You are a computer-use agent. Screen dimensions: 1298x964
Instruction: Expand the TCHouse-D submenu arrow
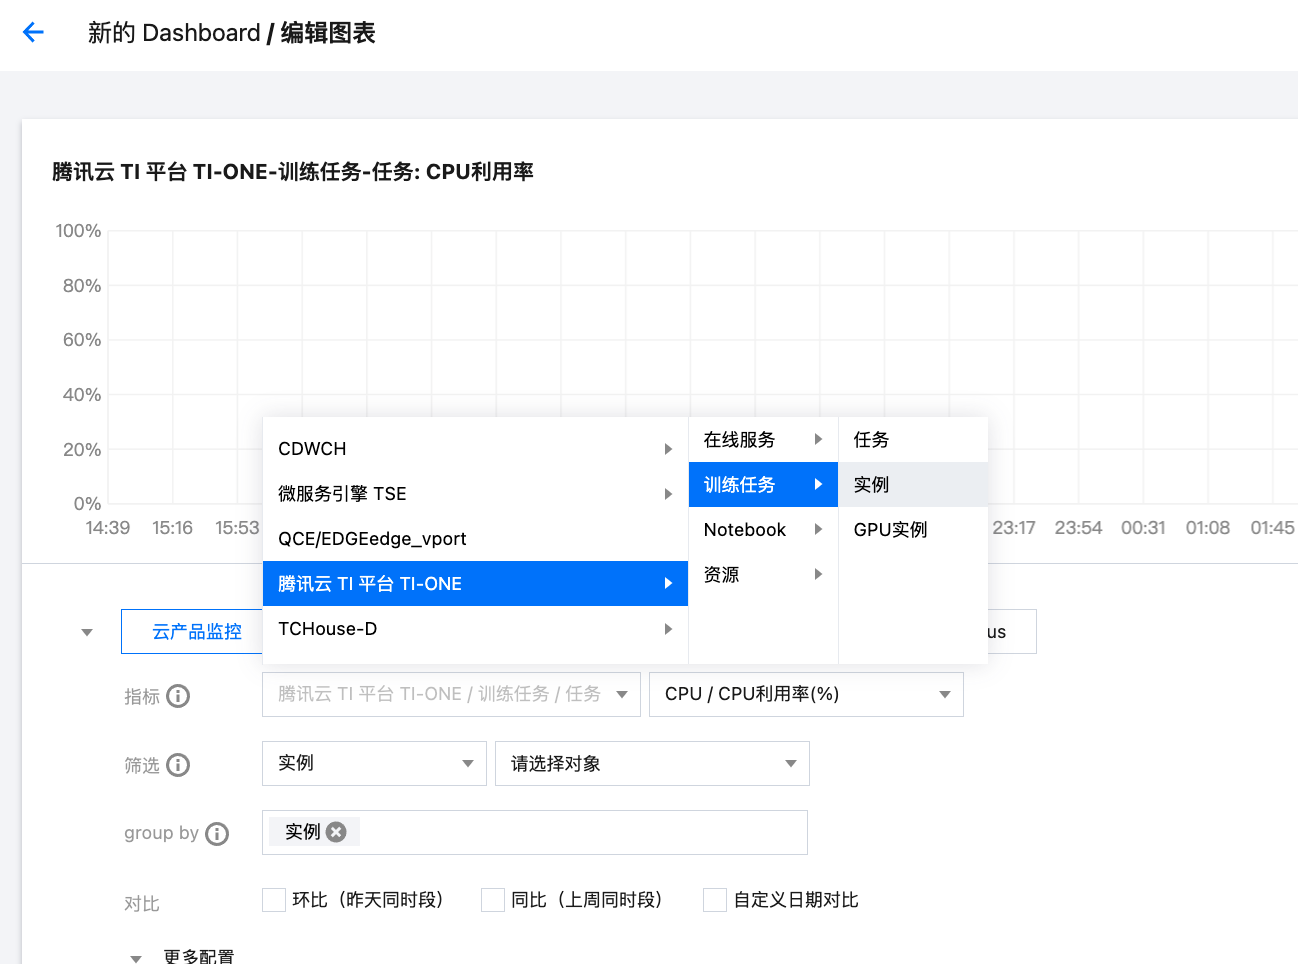[x=668, y=629]
